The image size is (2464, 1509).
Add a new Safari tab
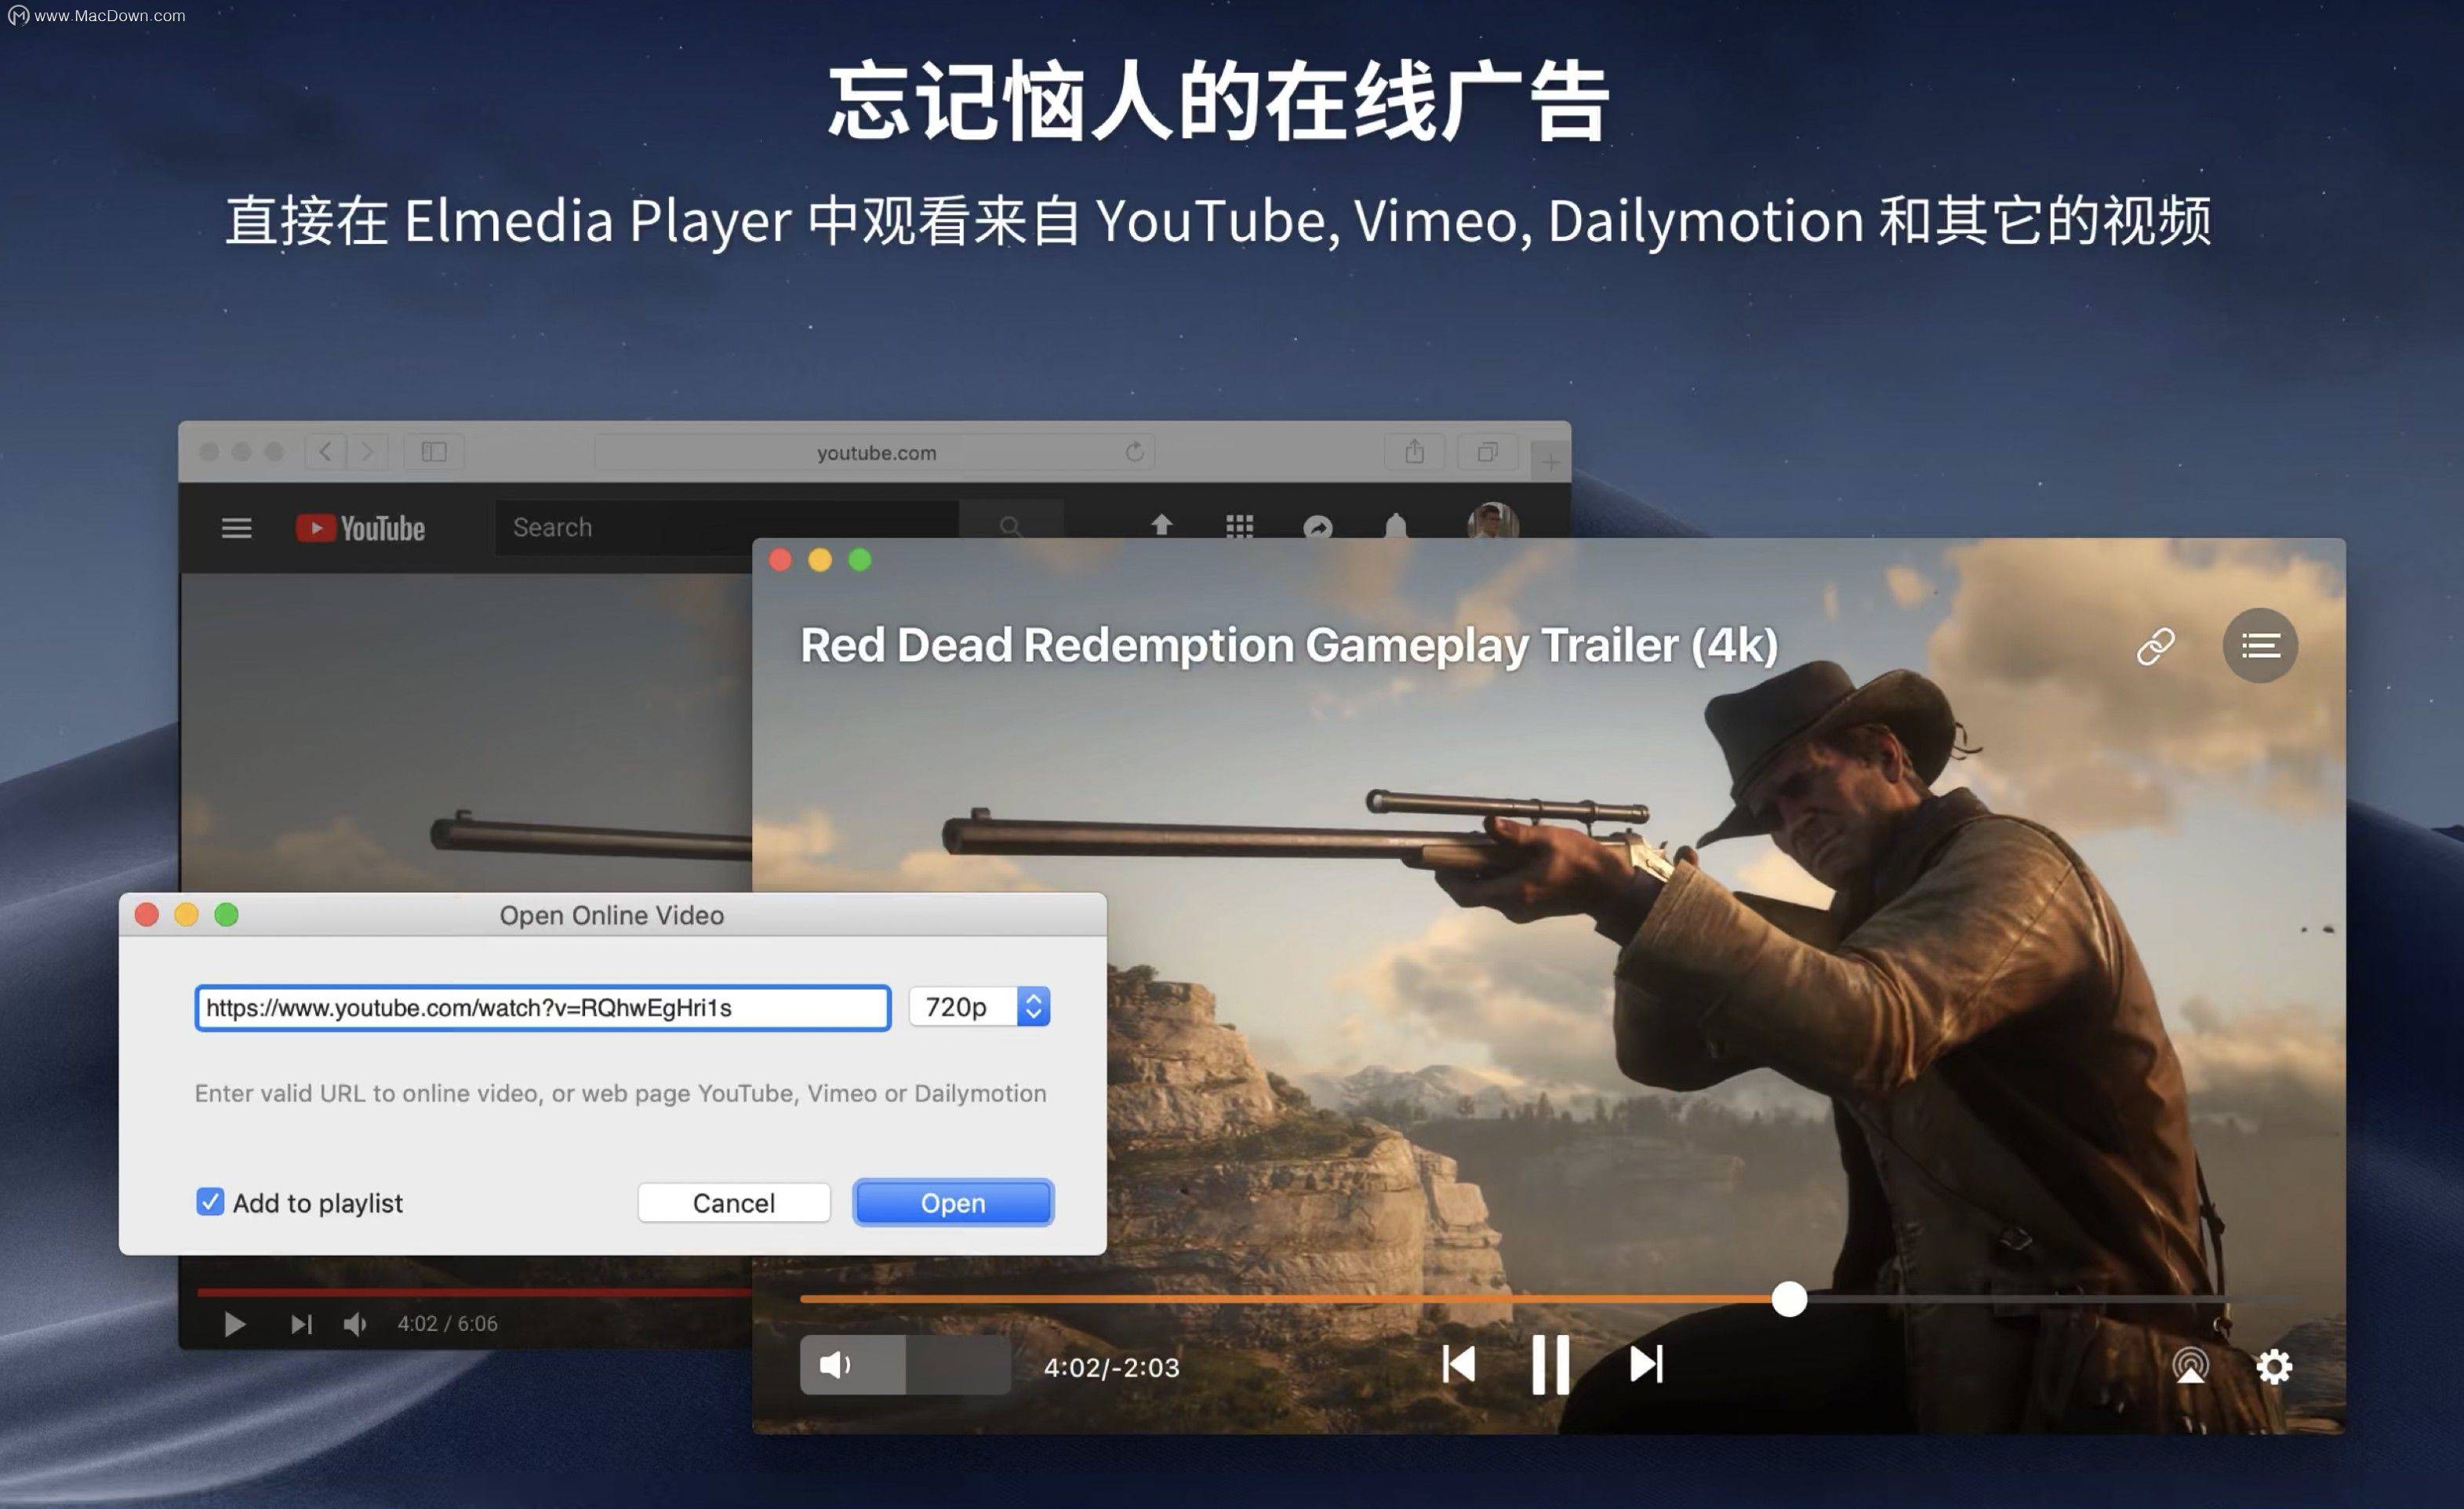click(x=1550, y=462)
